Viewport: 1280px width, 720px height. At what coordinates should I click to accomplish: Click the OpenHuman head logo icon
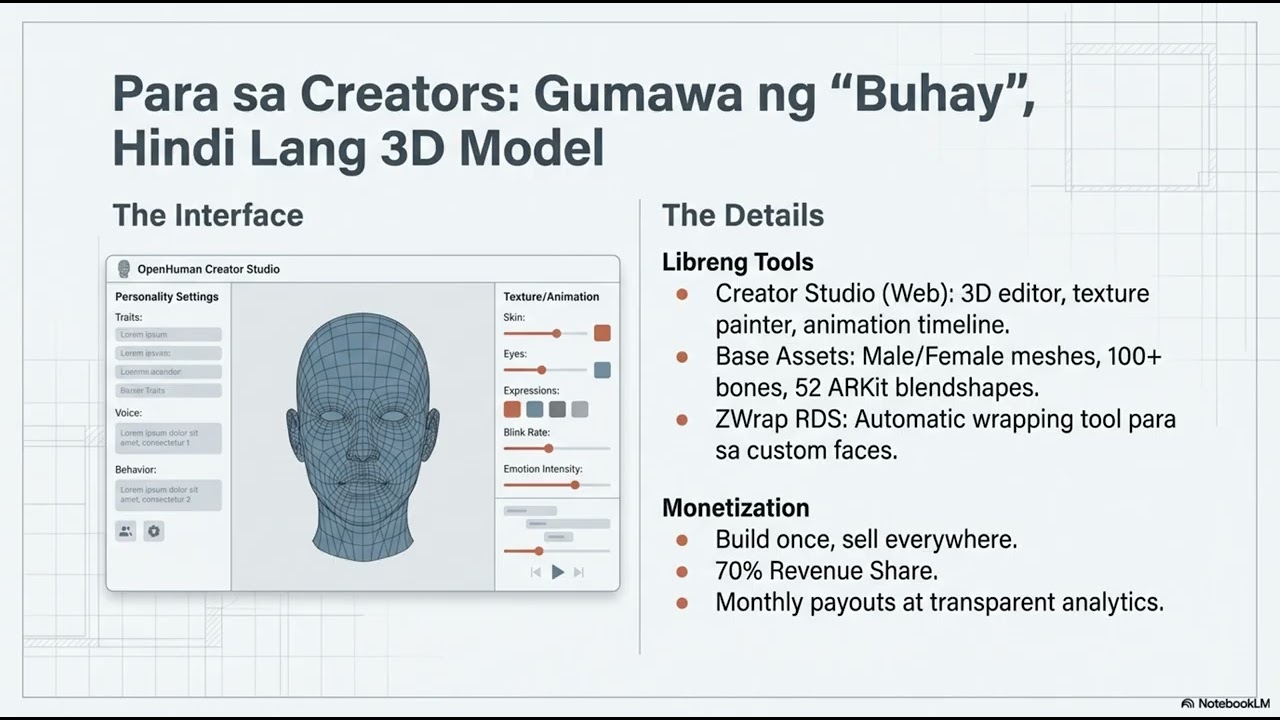124,269
